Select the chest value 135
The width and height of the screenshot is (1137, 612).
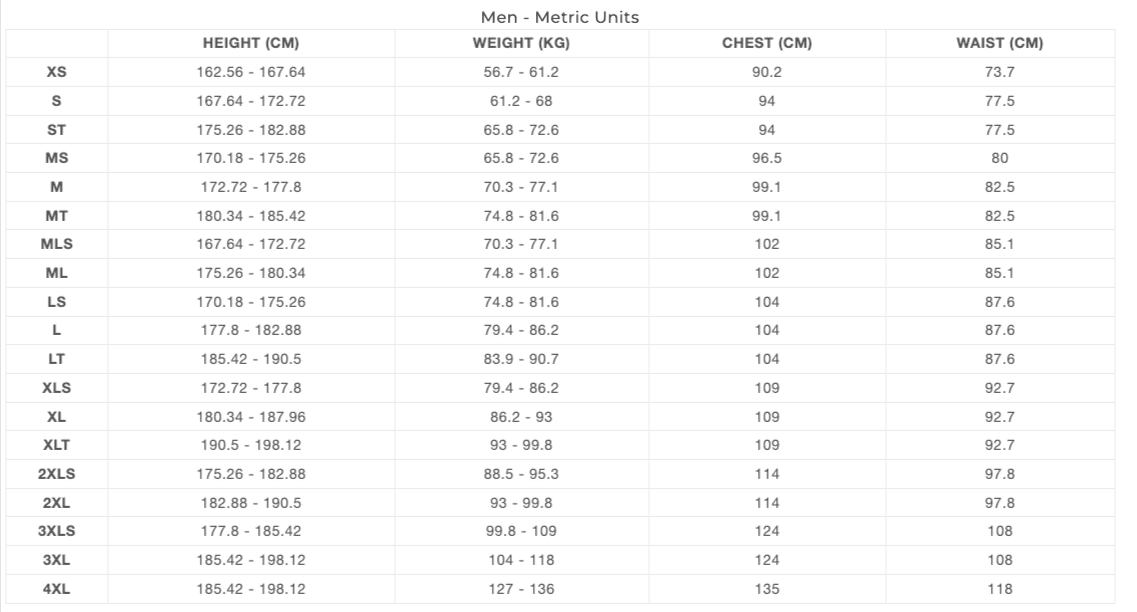click(x=767, y=589)
